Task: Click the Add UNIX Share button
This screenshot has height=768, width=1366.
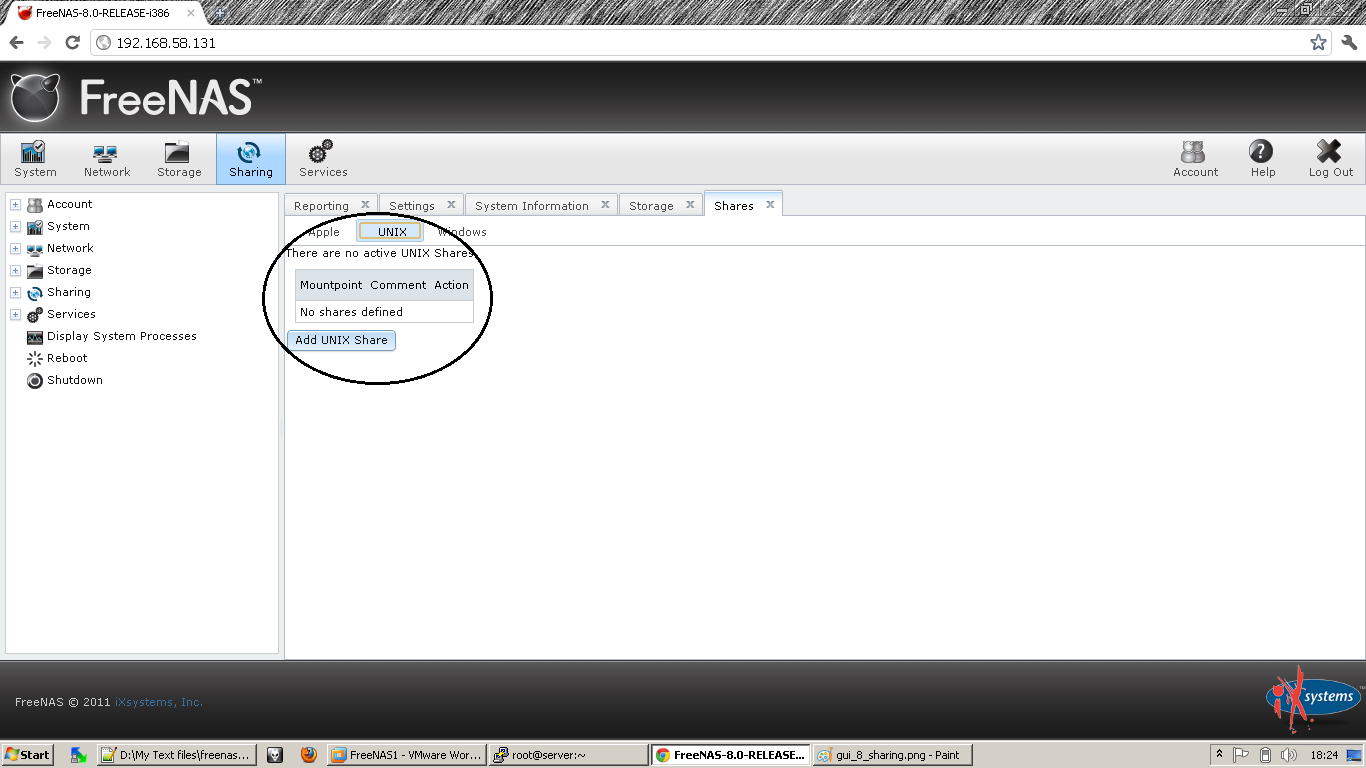Action: tap(341, 340)
